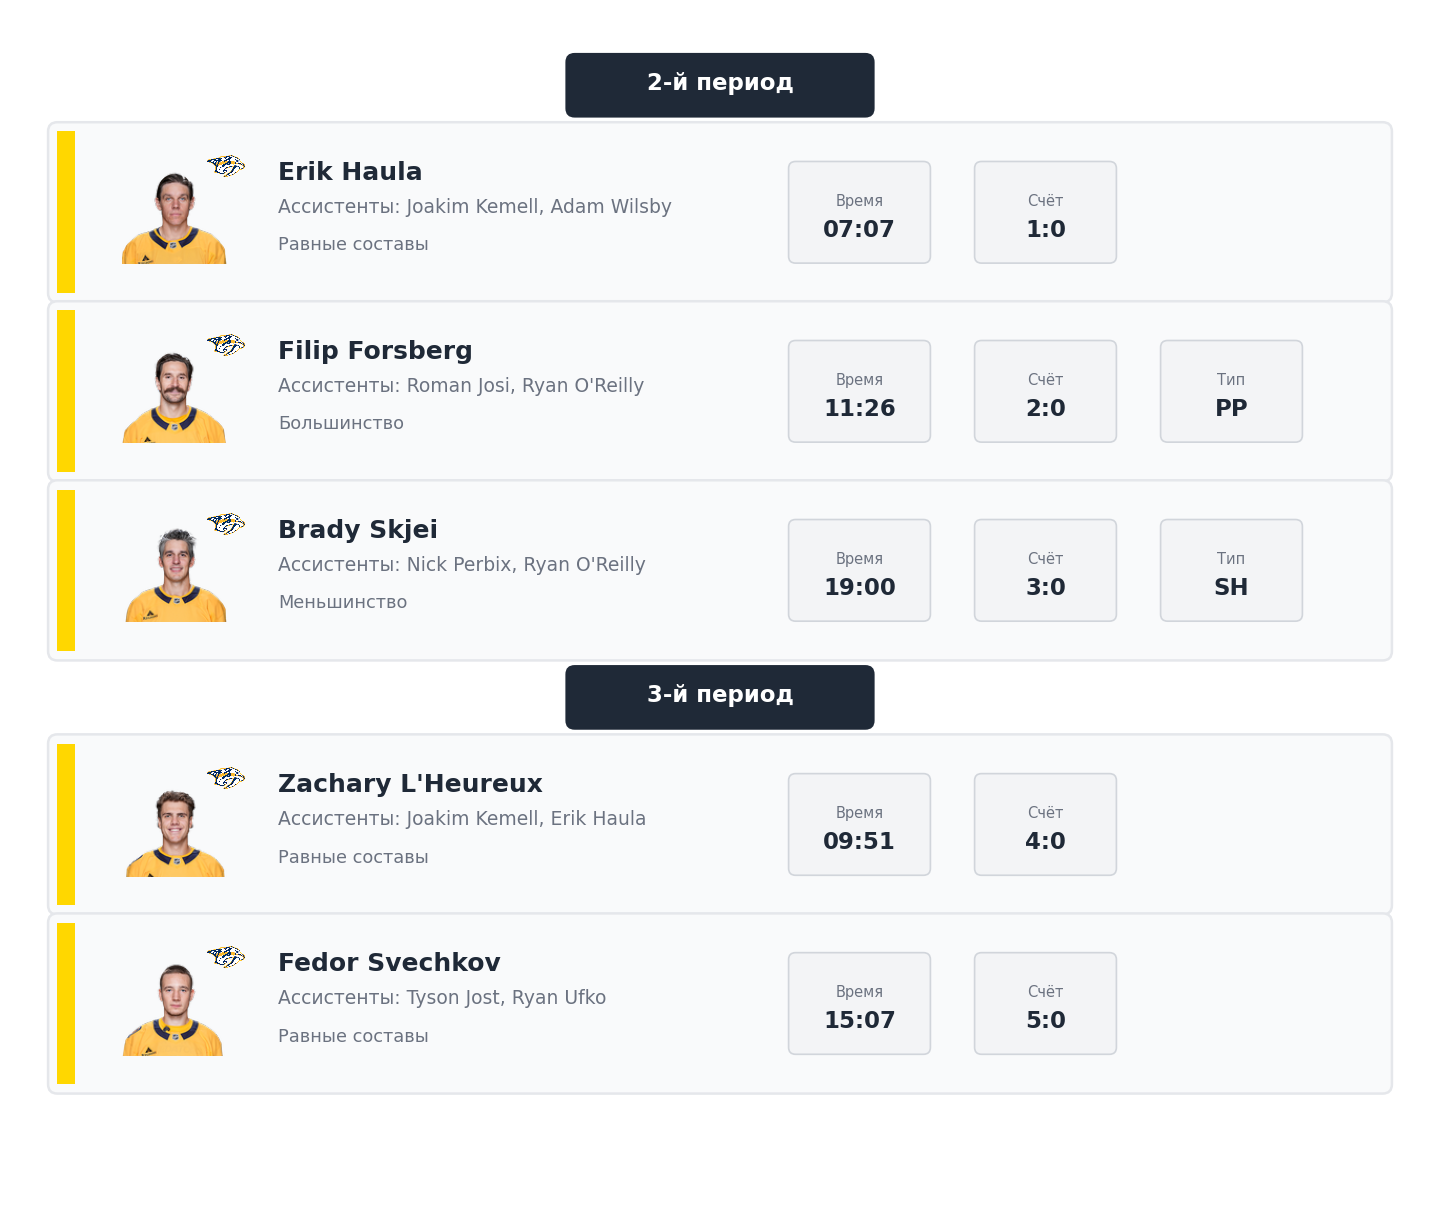Select the 3-й период header
The height and width of the screenshot is (1205, 1440).
[x=720, y=697]
